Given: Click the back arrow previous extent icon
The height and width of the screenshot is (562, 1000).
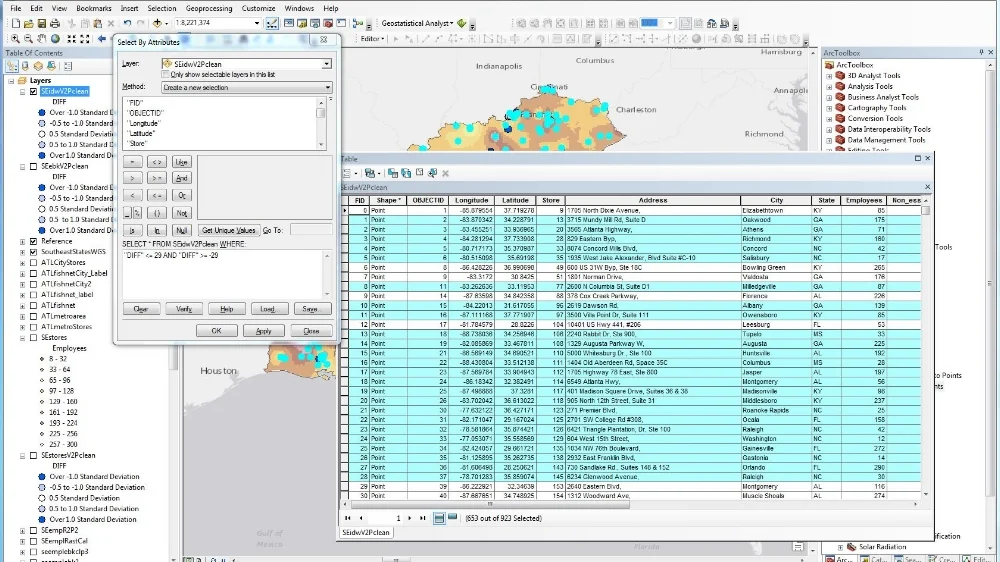Looking at the screenshot, I should 101,39.
